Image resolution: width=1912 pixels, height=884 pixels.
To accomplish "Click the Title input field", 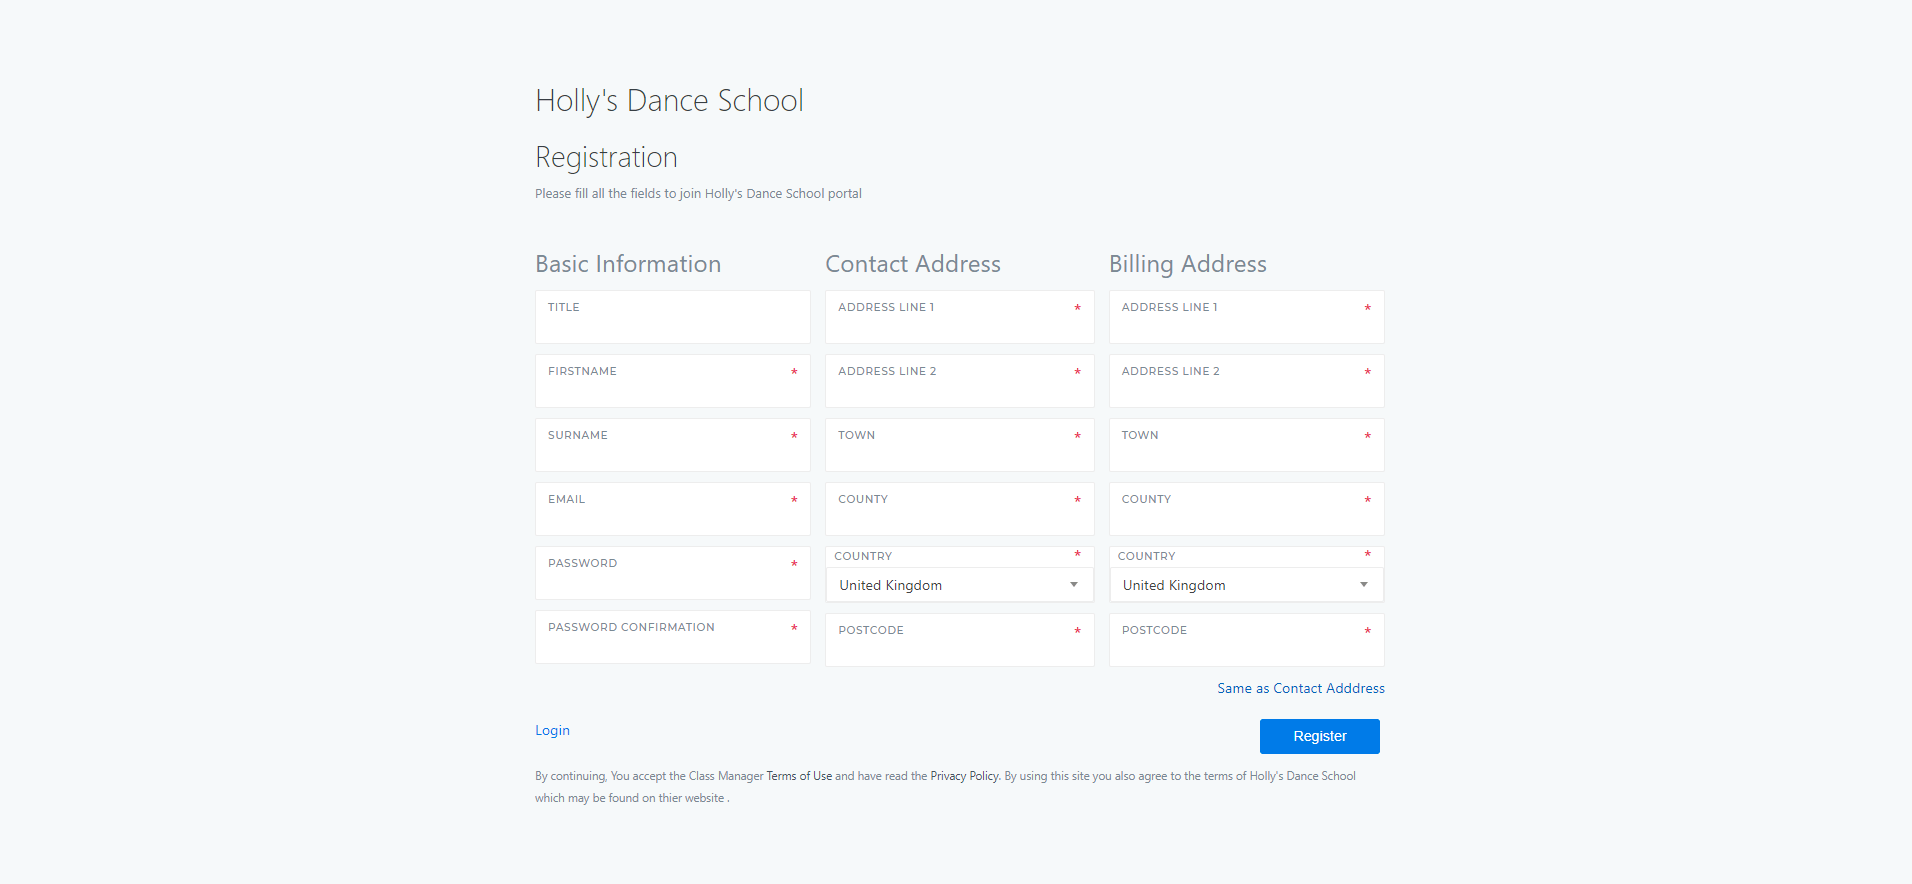I will pyautogui.click(x=673, y=317).
